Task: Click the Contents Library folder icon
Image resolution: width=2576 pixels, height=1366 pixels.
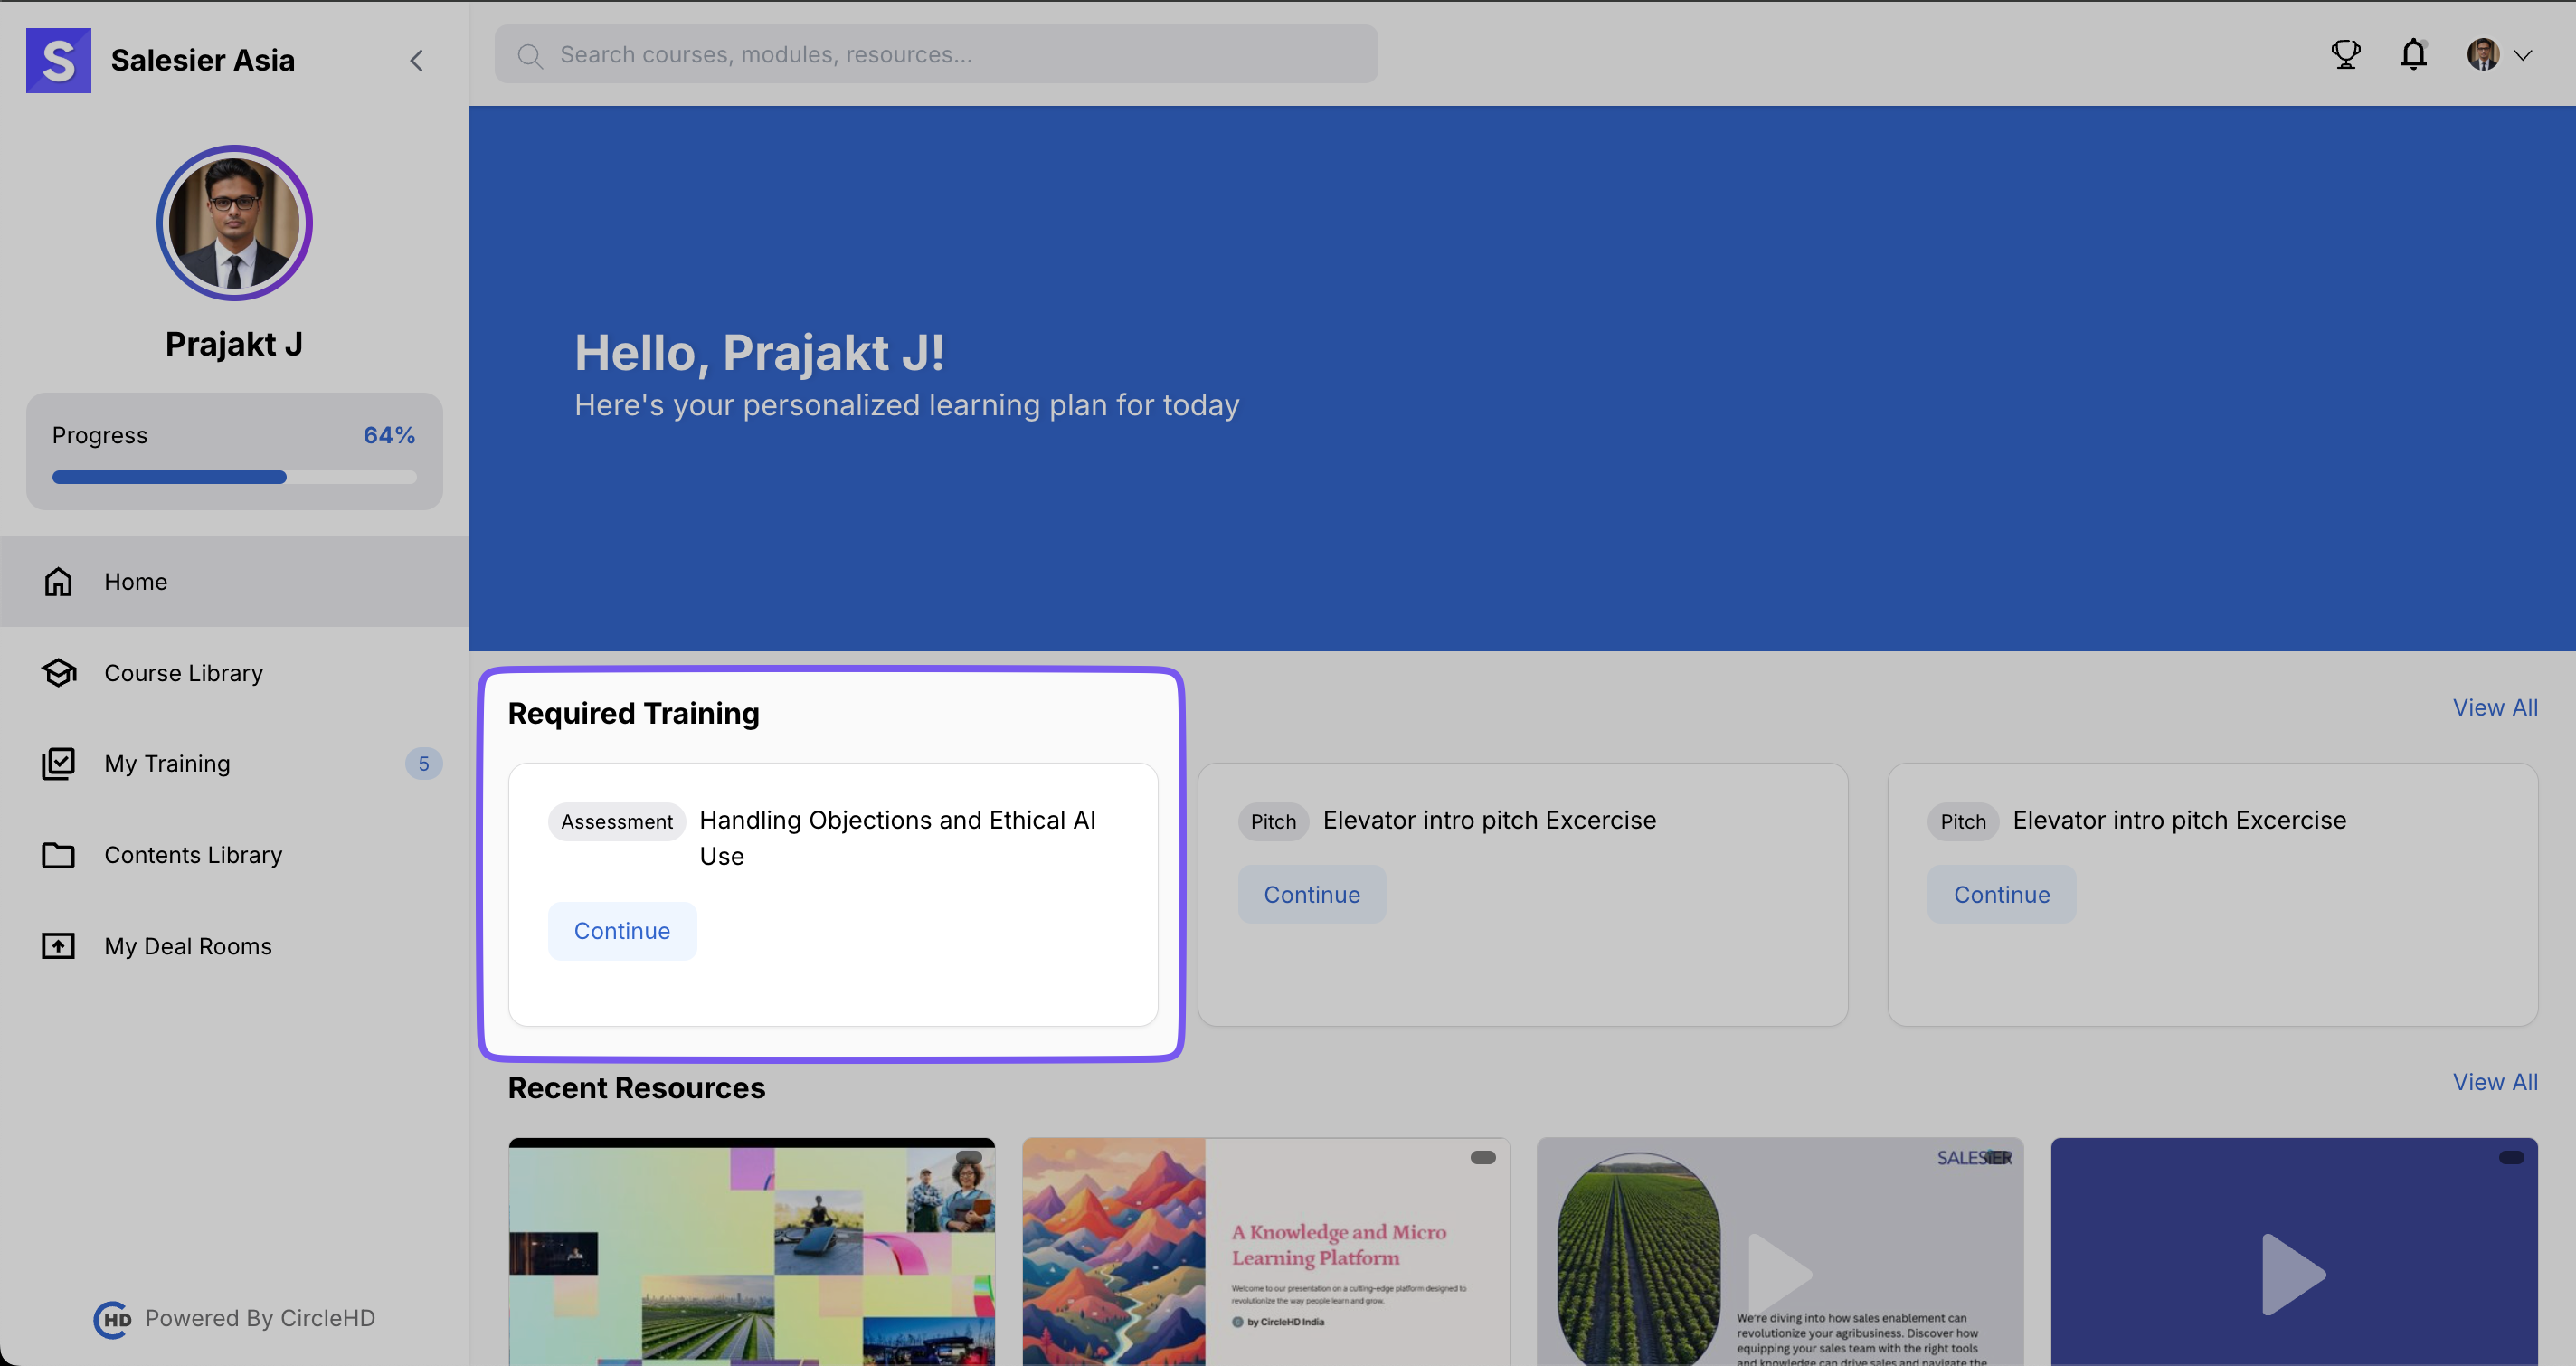Action: click(x=58, y=855)
